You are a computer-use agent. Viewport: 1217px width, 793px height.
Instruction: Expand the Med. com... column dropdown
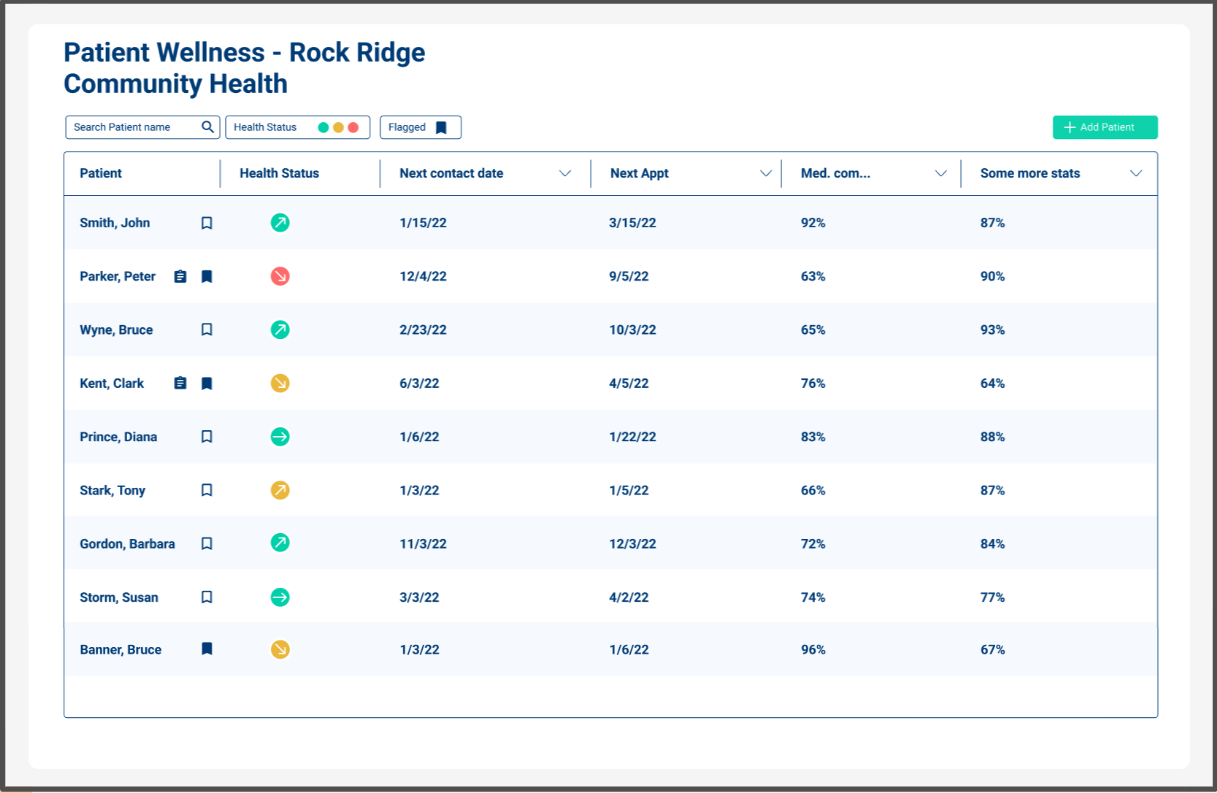(x=941, y=174)
